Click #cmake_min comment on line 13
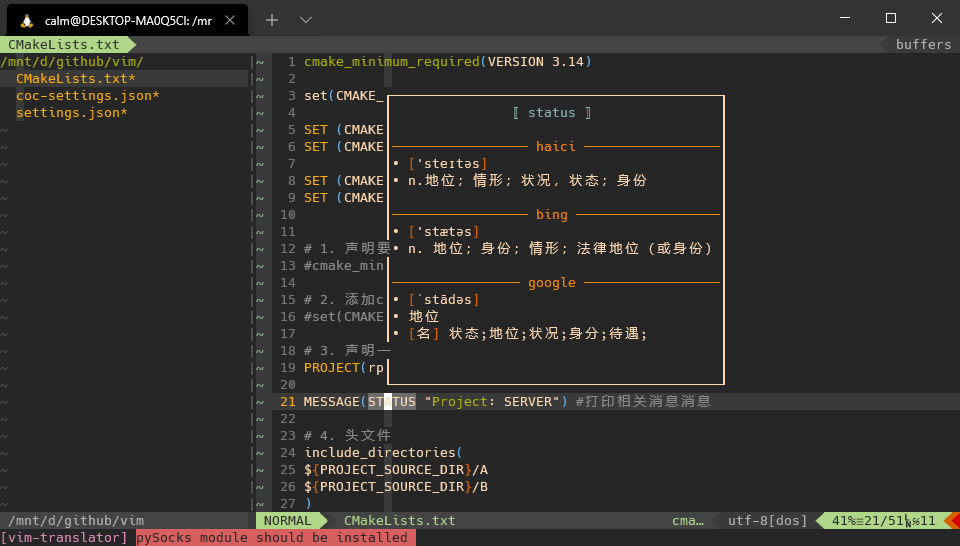The height and width of the screenshot is (546, 960). click(x=344, y=266)
